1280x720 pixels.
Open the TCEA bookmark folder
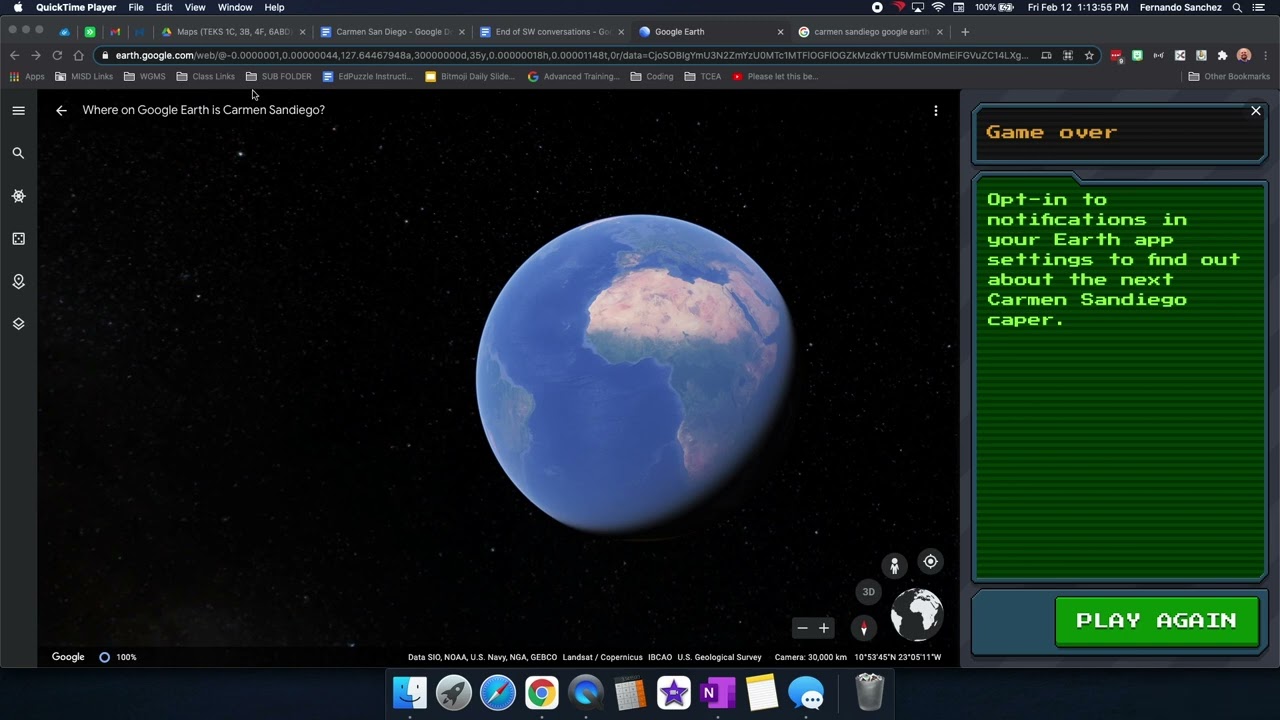(x=702, y=77)
